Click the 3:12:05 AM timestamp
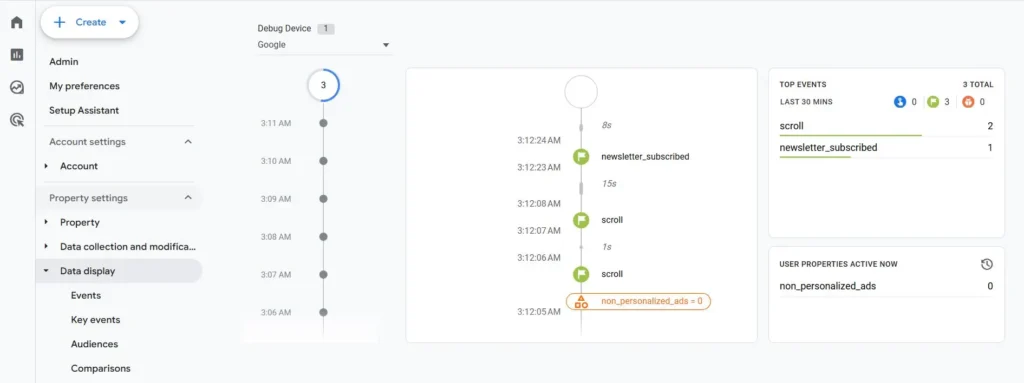Viewport: 1024px width, 383px height. [538, 312]
